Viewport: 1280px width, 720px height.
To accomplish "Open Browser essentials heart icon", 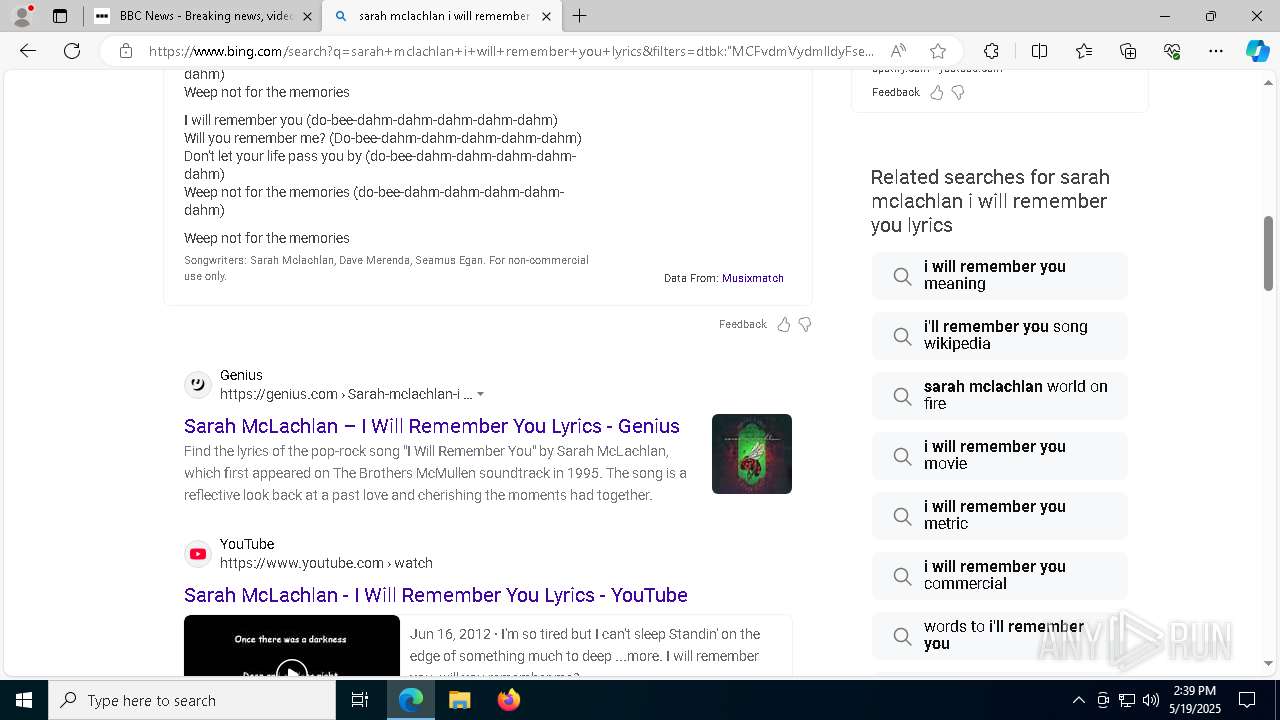I will point(1172,51).
